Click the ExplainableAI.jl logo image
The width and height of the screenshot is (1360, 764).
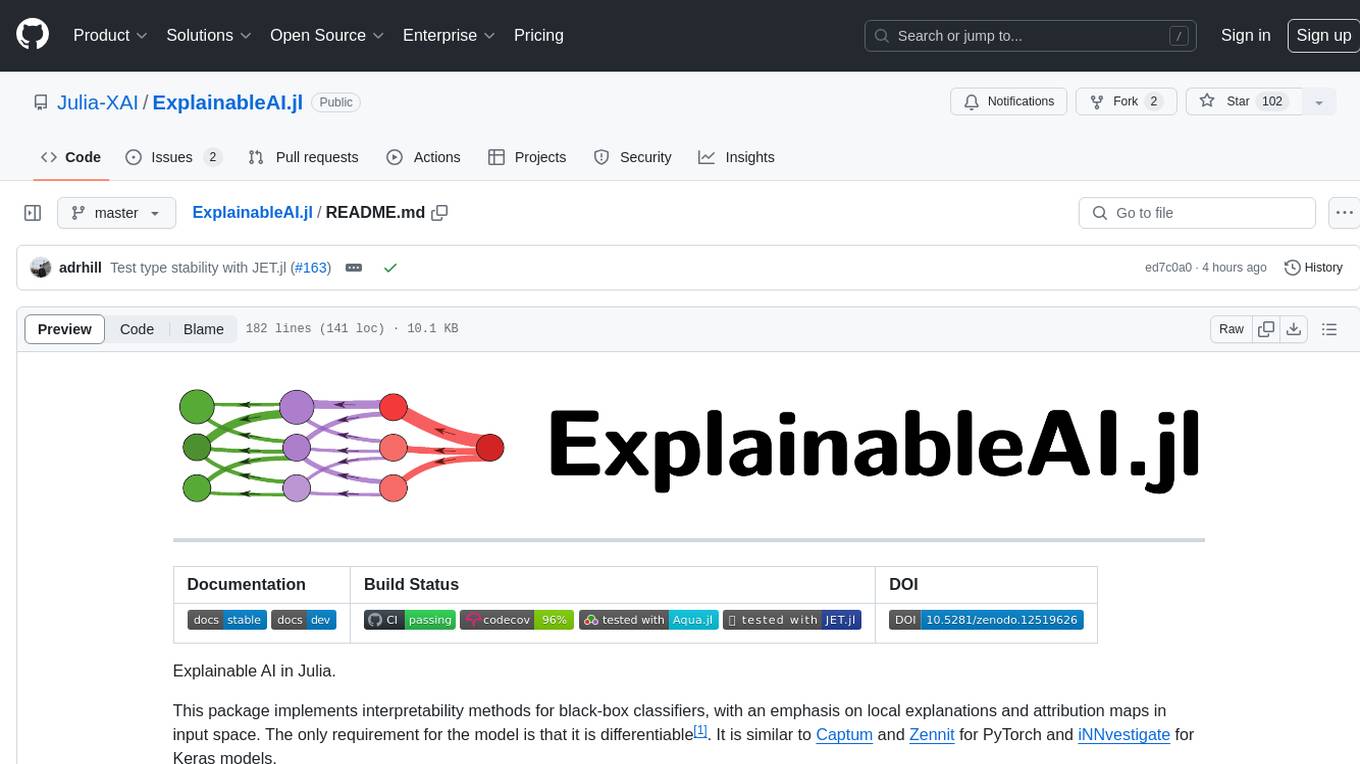[x=688, y=446]
